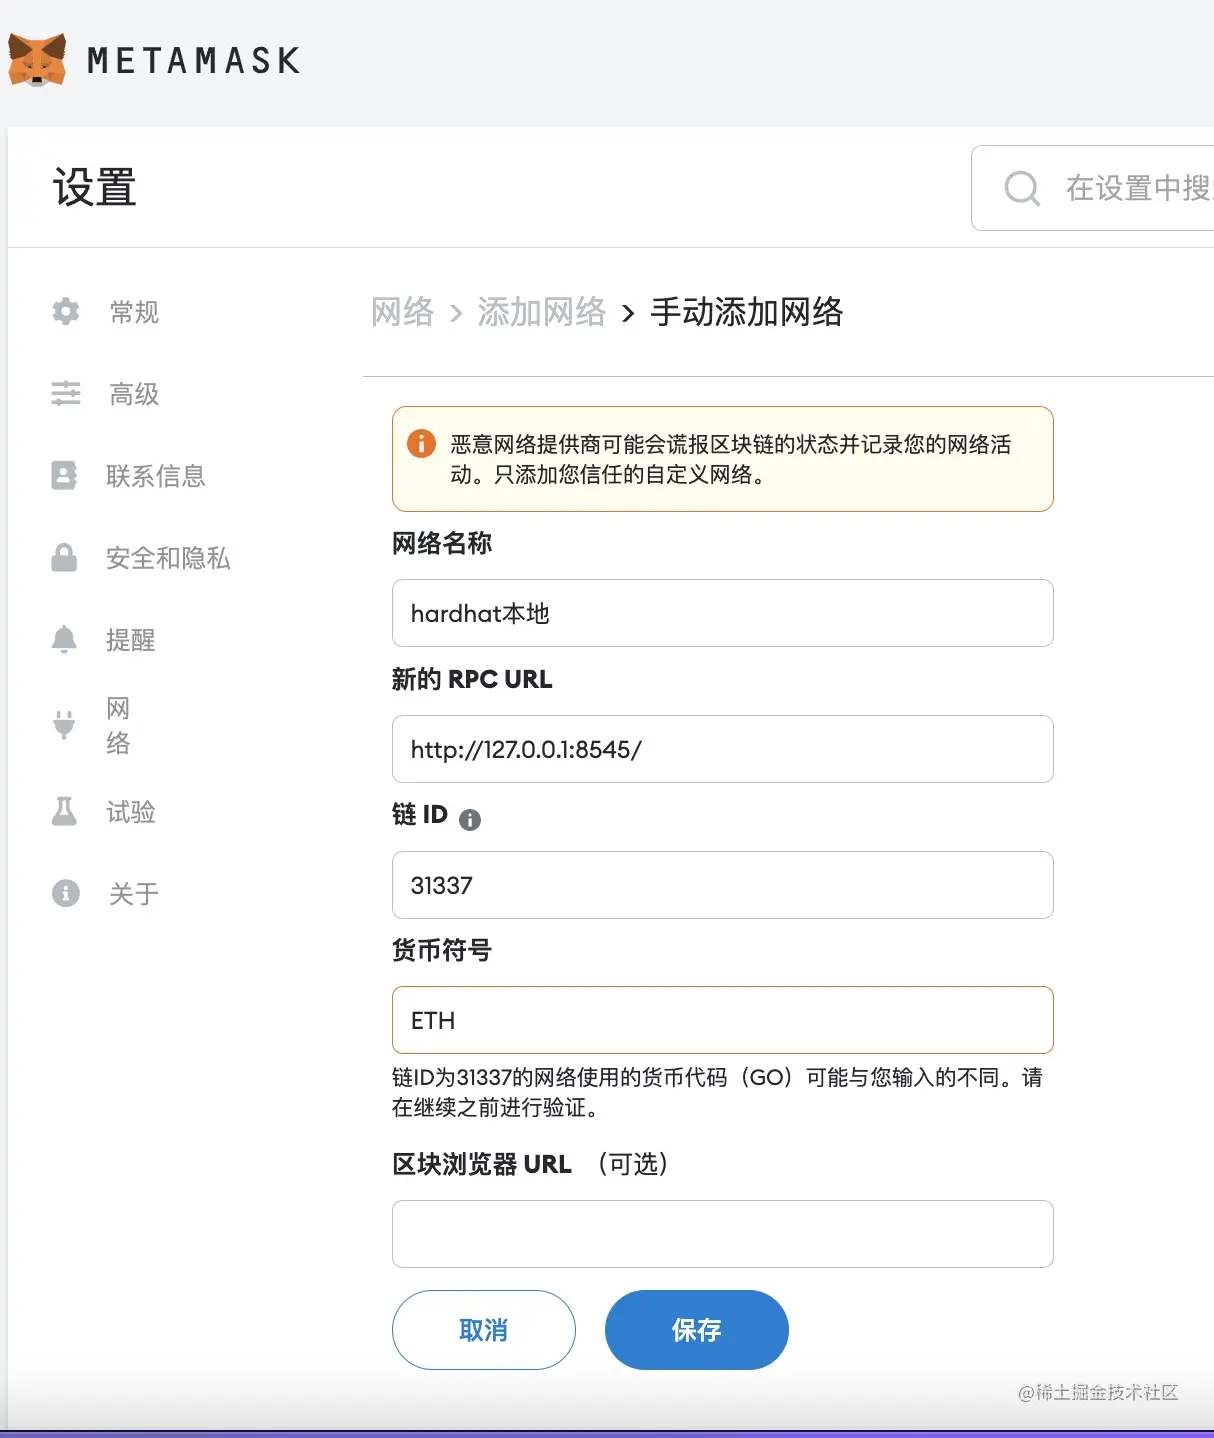Viewport: 1214px width, 1438px height.
Task: Click the 链 ID label text
Action: (420, 814)
